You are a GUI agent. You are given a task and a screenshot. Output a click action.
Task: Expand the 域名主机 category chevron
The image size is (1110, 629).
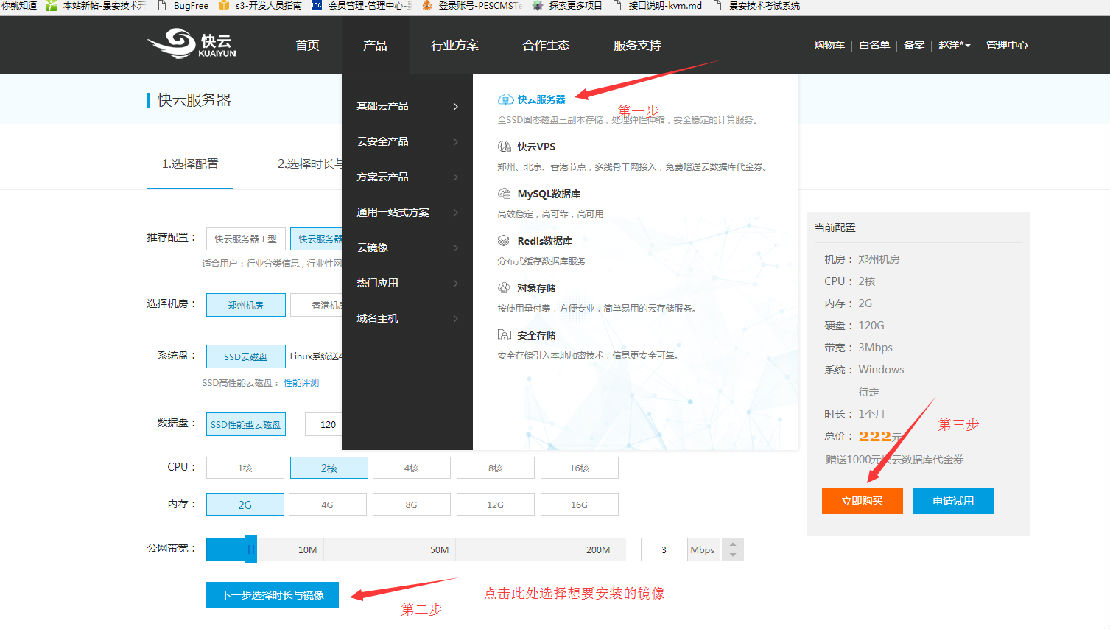pos(455,319)
